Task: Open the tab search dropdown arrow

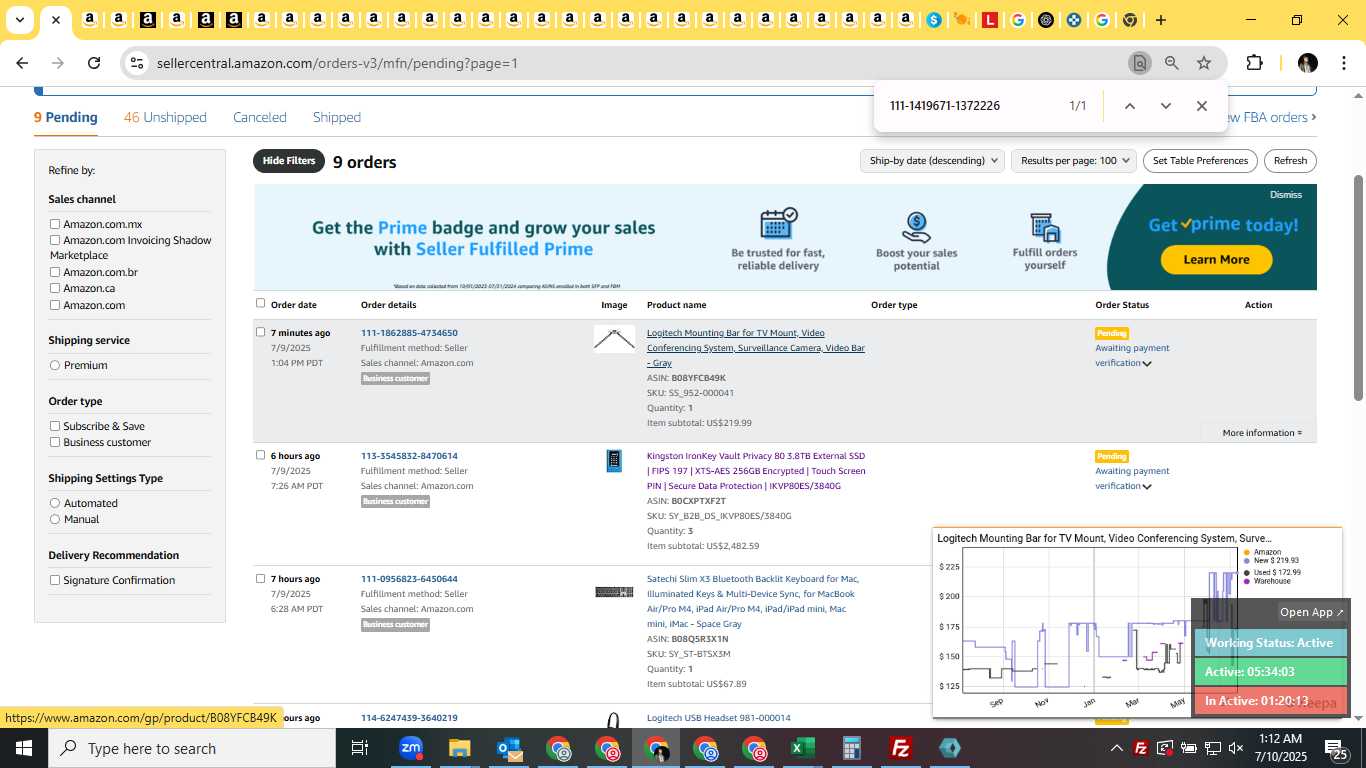Action: point(19,20)
